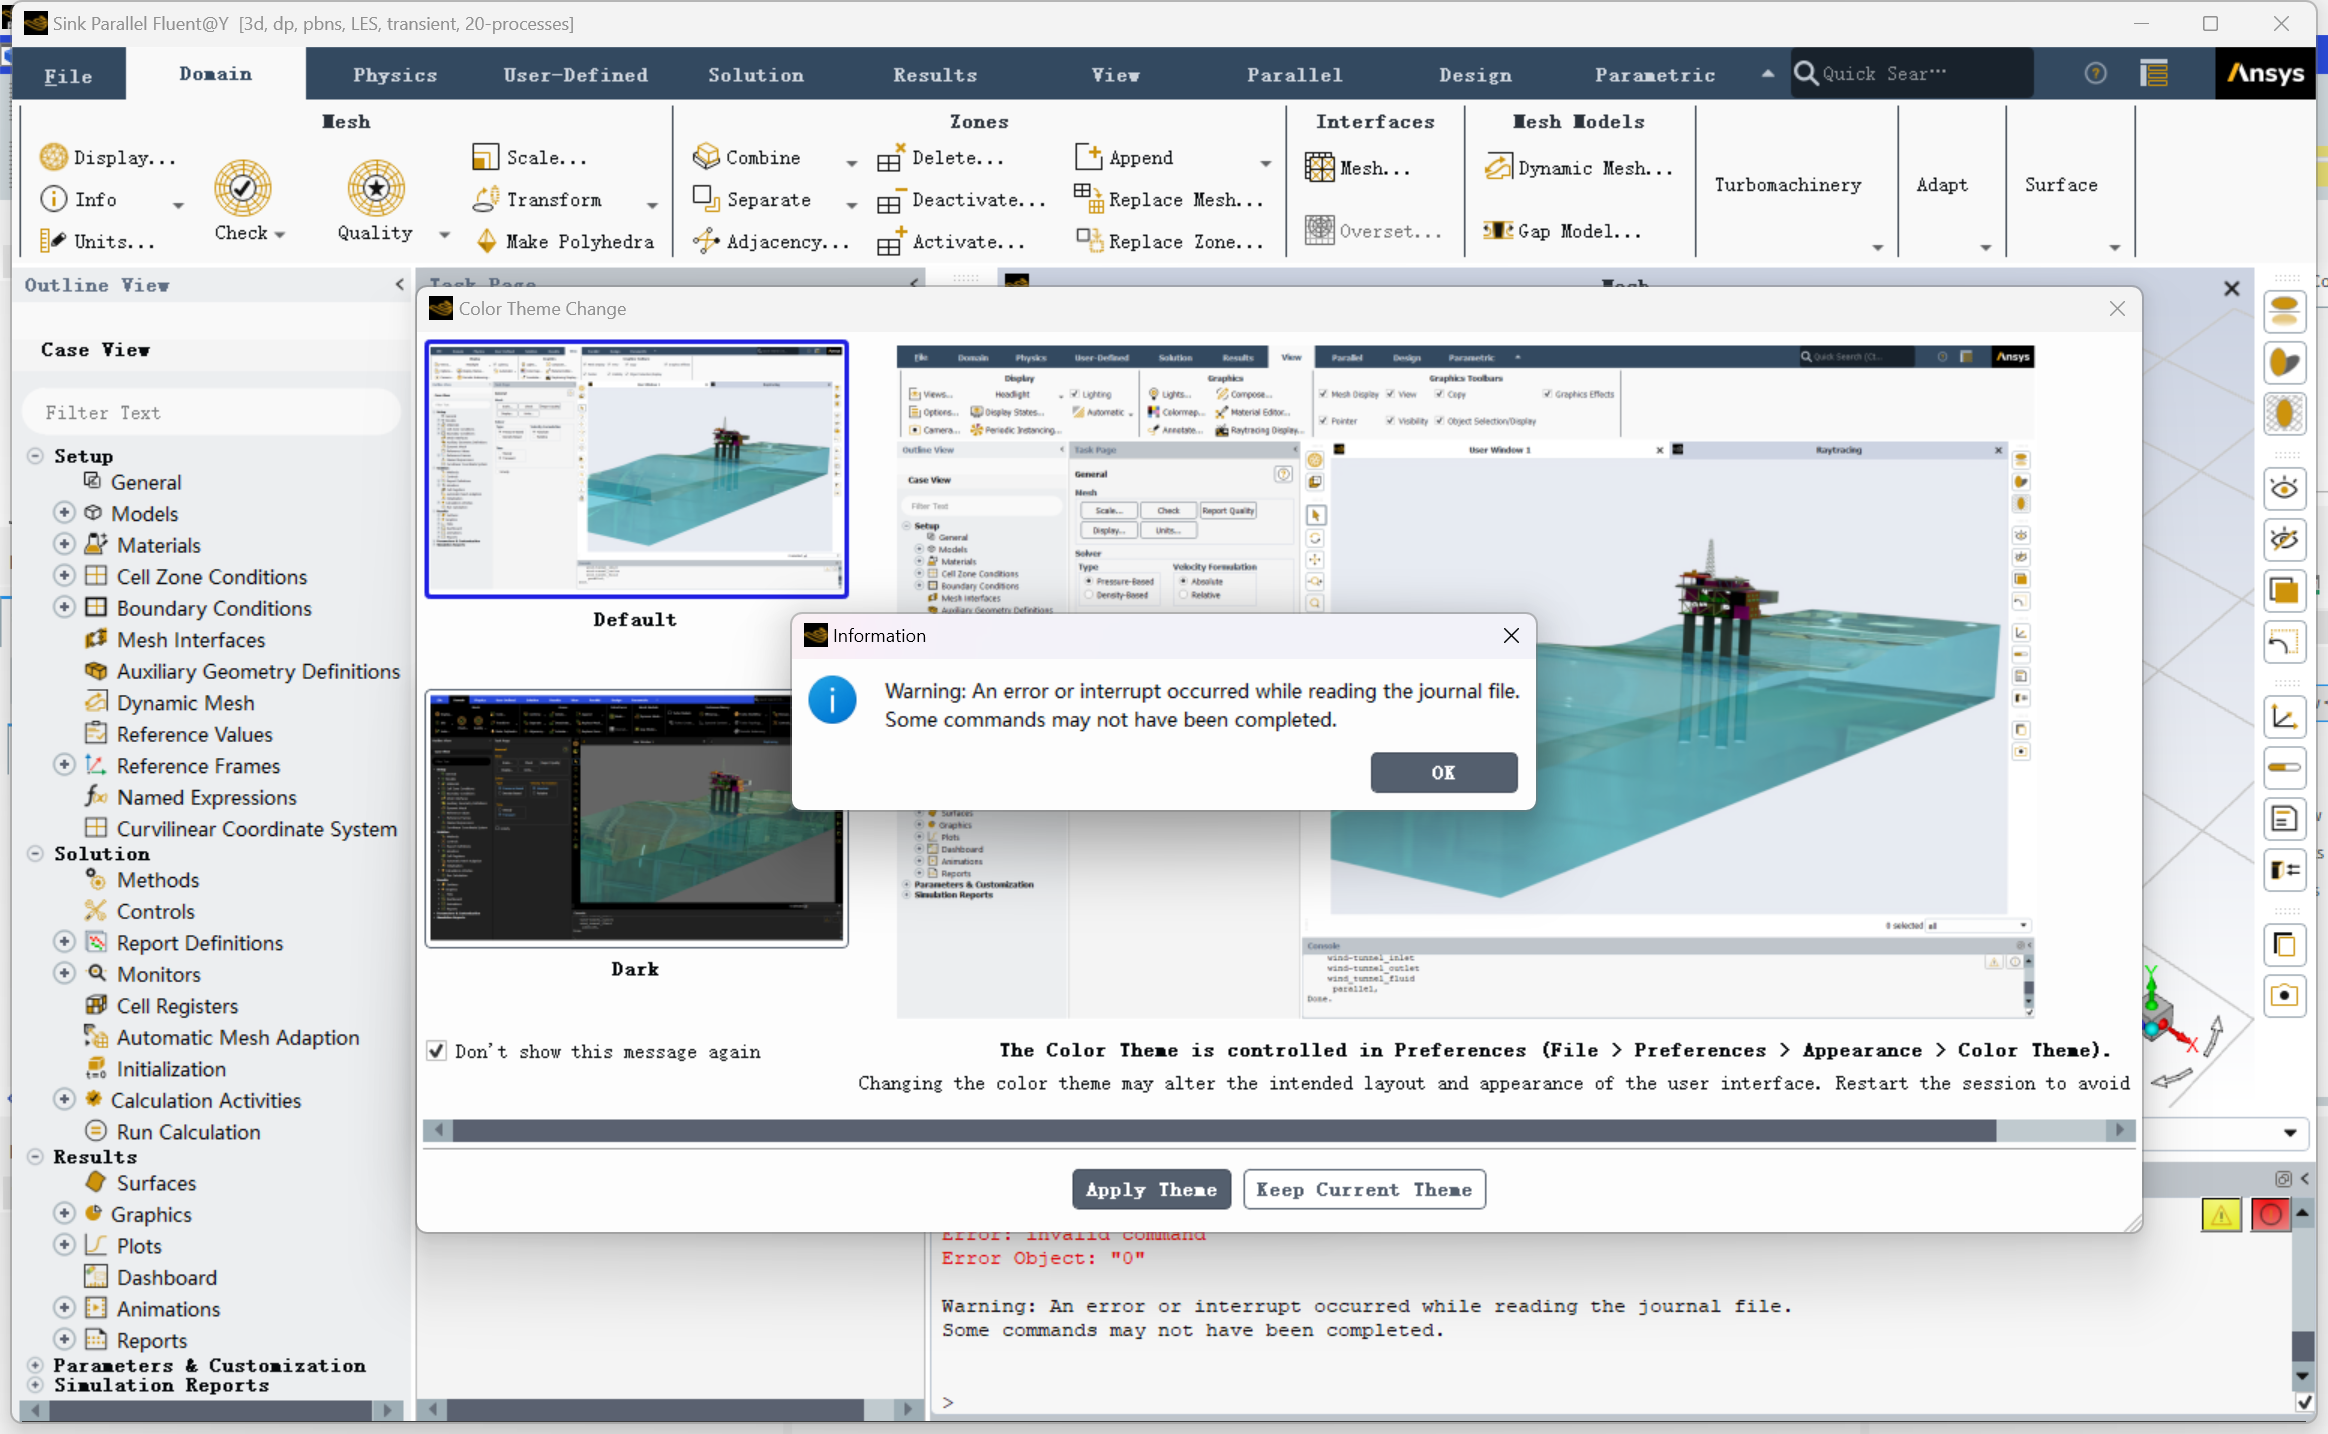
Task: Open the Dynamic Mesh tool
Action: 1578,168
